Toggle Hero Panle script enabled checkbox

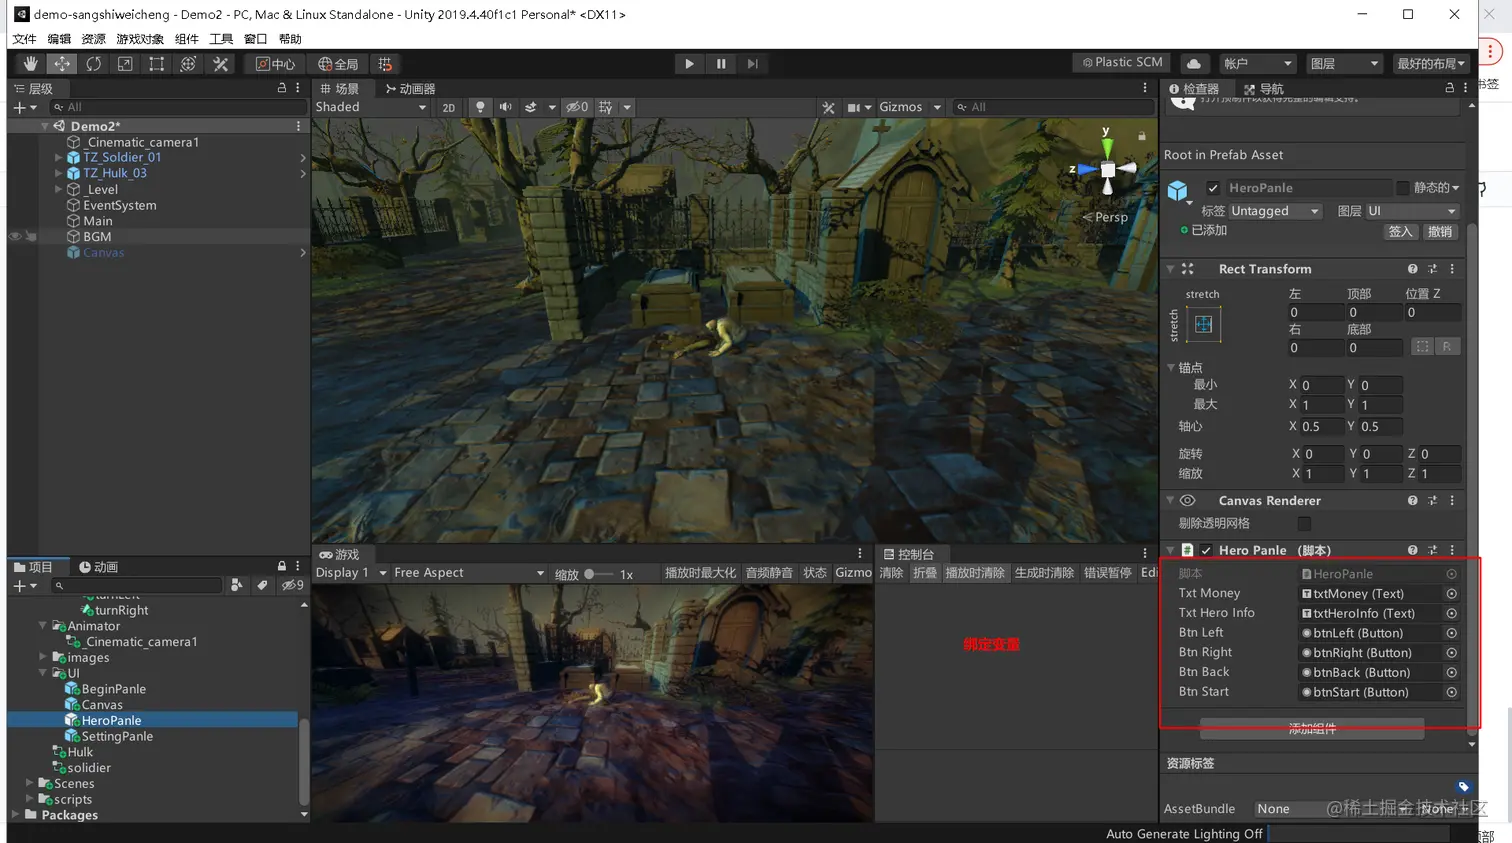point(1206,550)
